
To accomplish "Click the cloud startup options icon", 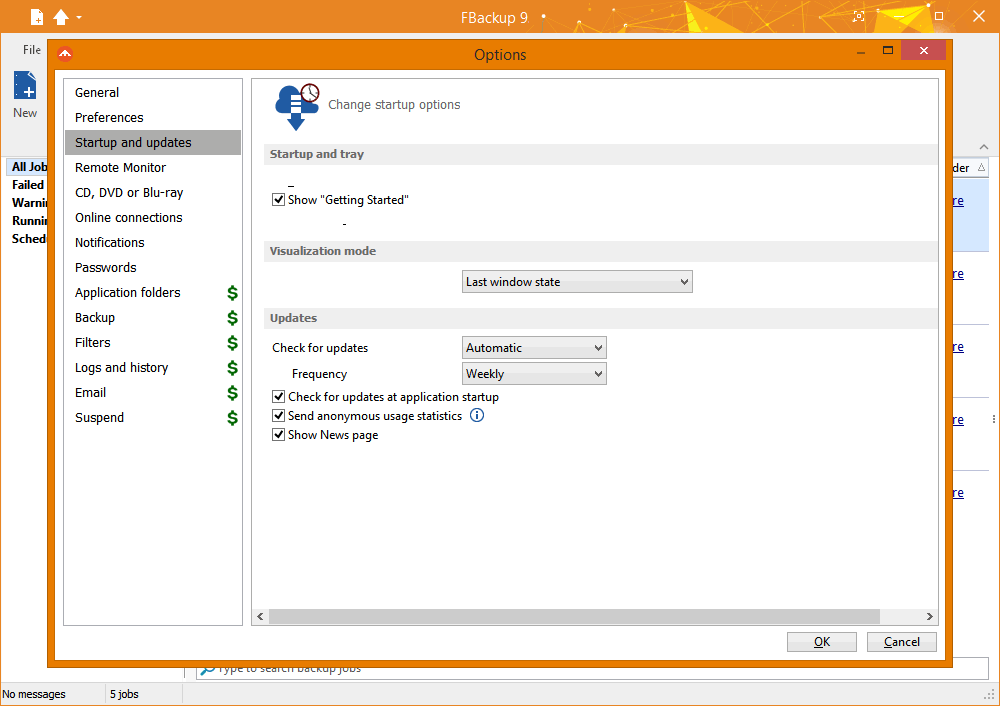I will pyautogui.click(x=297, y=107).
